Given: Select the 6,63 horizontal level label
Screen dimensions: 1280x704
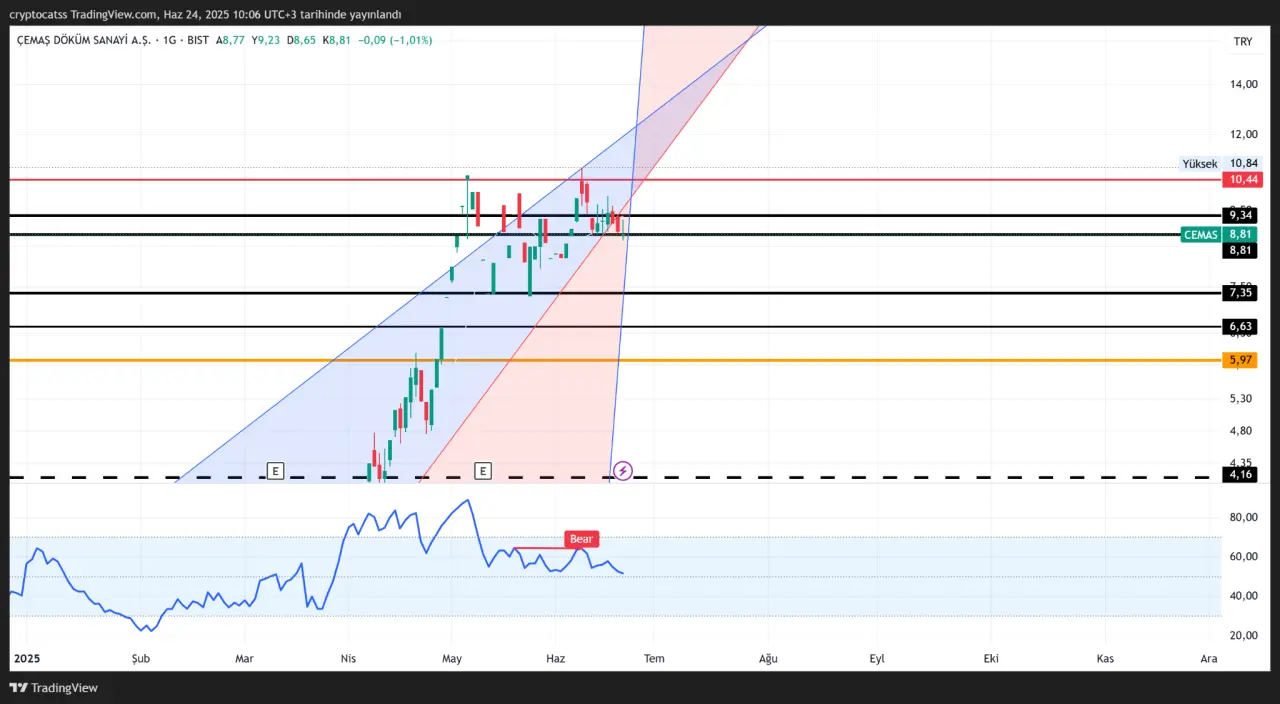Looking at the screenshot, I should 1241,327.
